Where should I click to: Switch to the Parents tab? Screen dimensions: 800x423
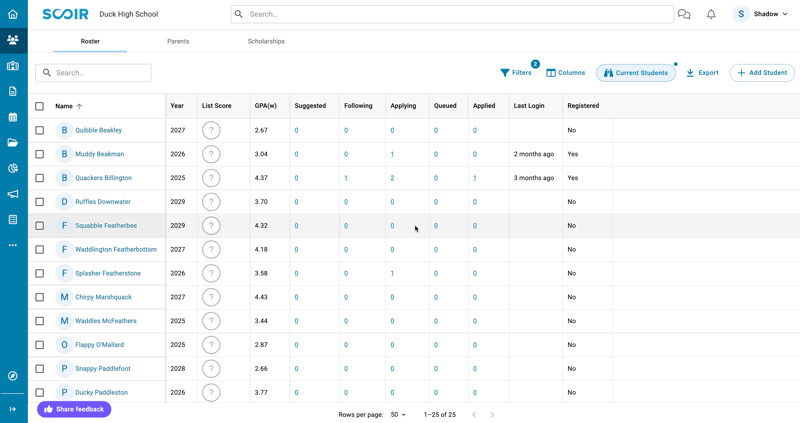(178, 42)
